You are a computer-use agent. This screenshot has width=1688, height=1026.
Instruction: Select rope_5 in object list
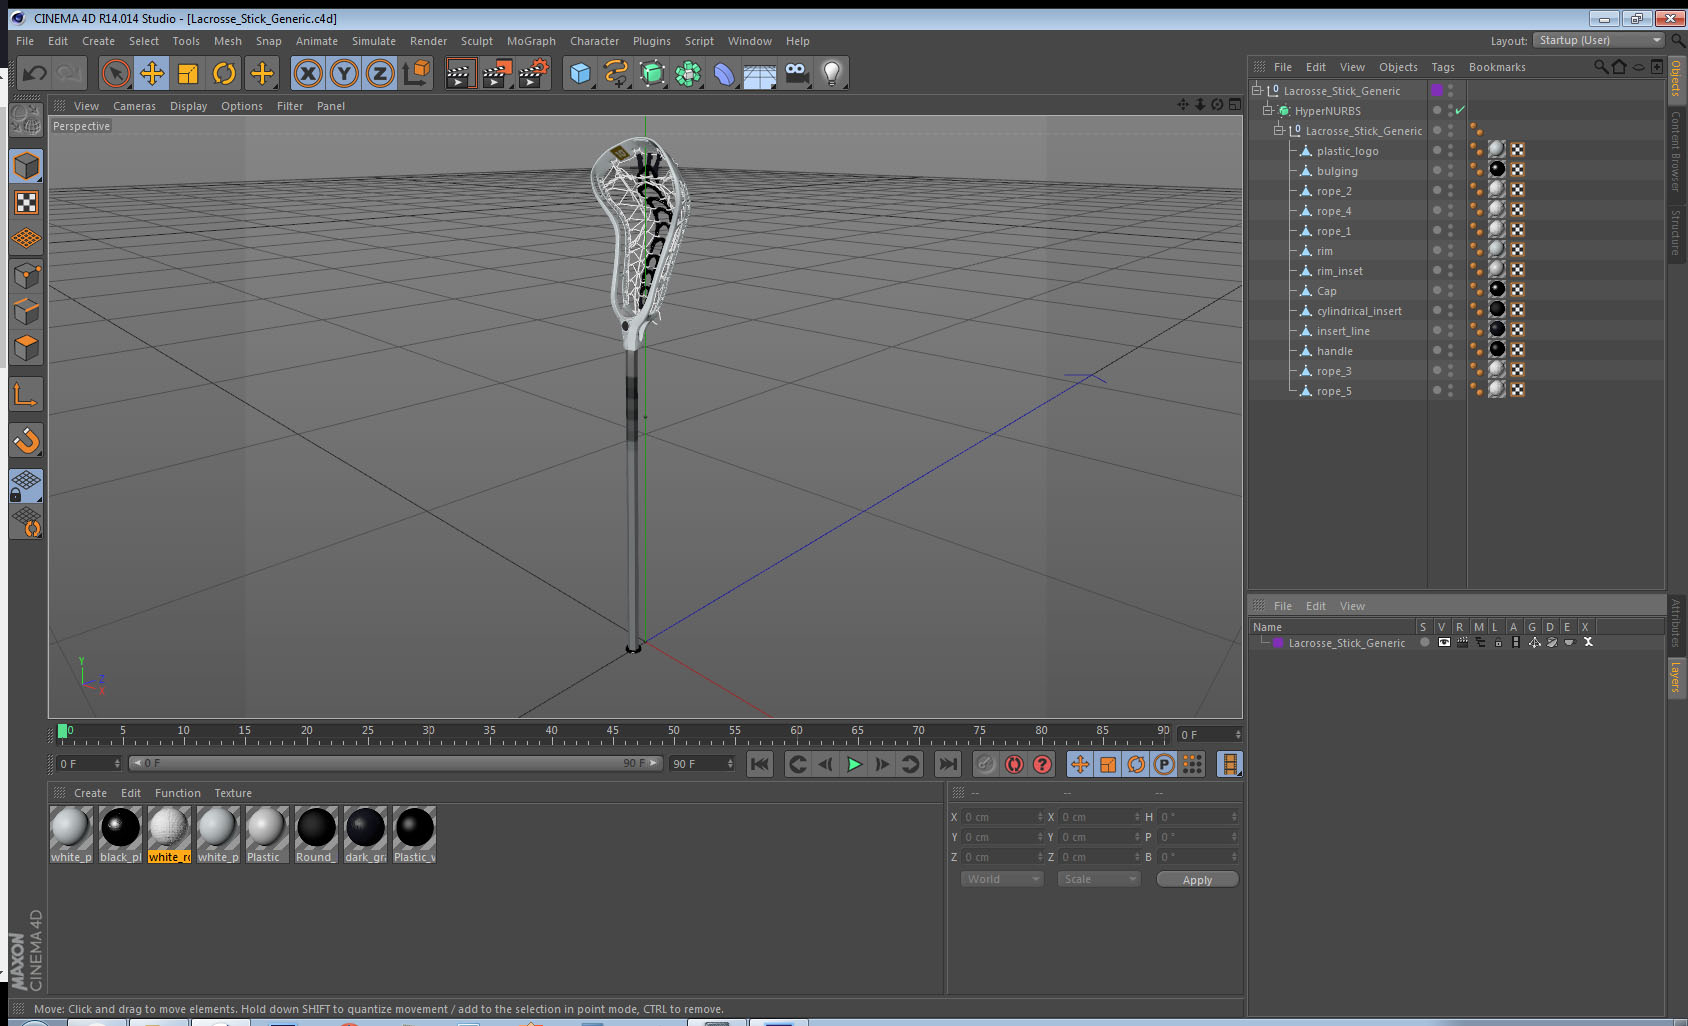click(x=1334, y=391)
